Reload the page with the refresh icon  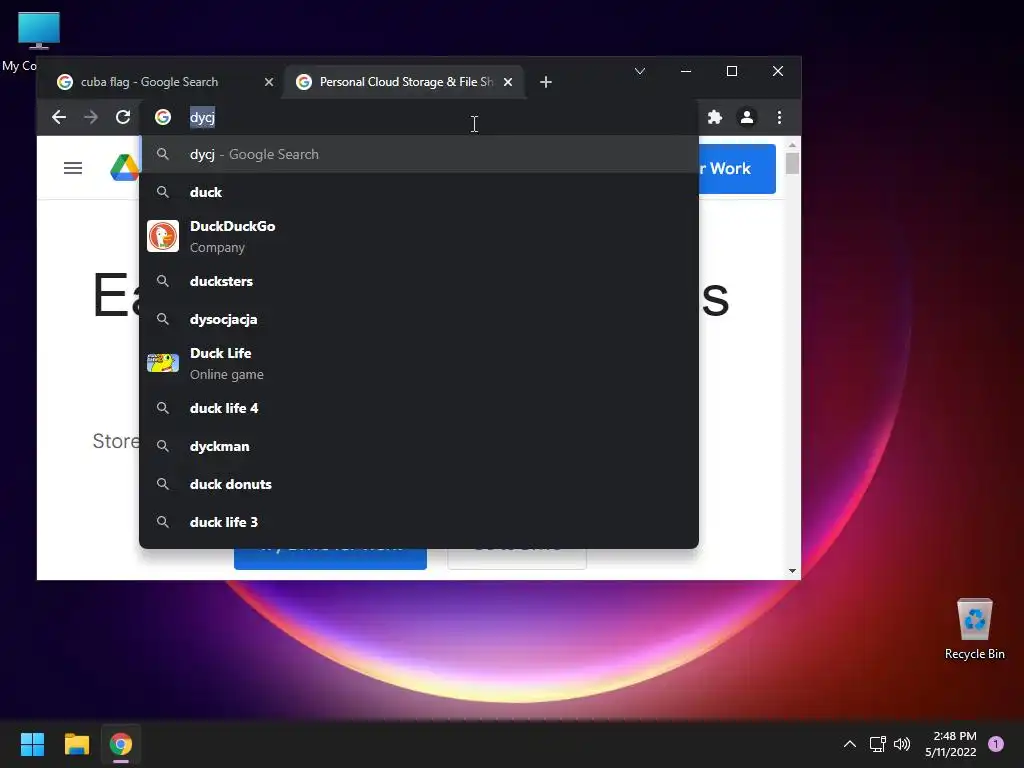(x=123, y=117)
